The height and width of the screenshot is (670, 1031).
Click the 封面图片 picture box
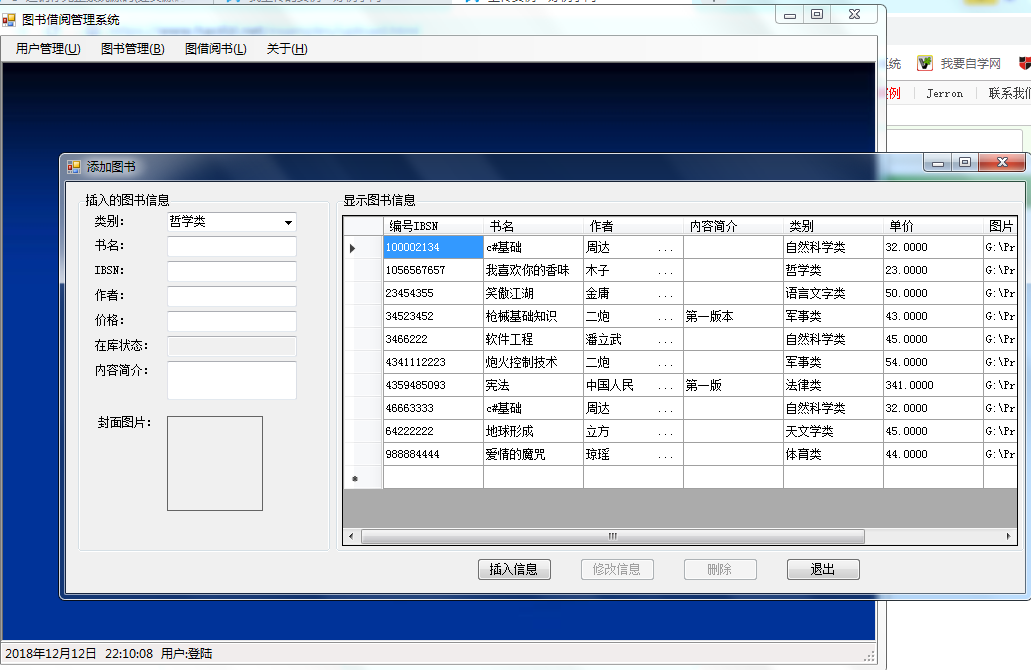pos(215,464)
